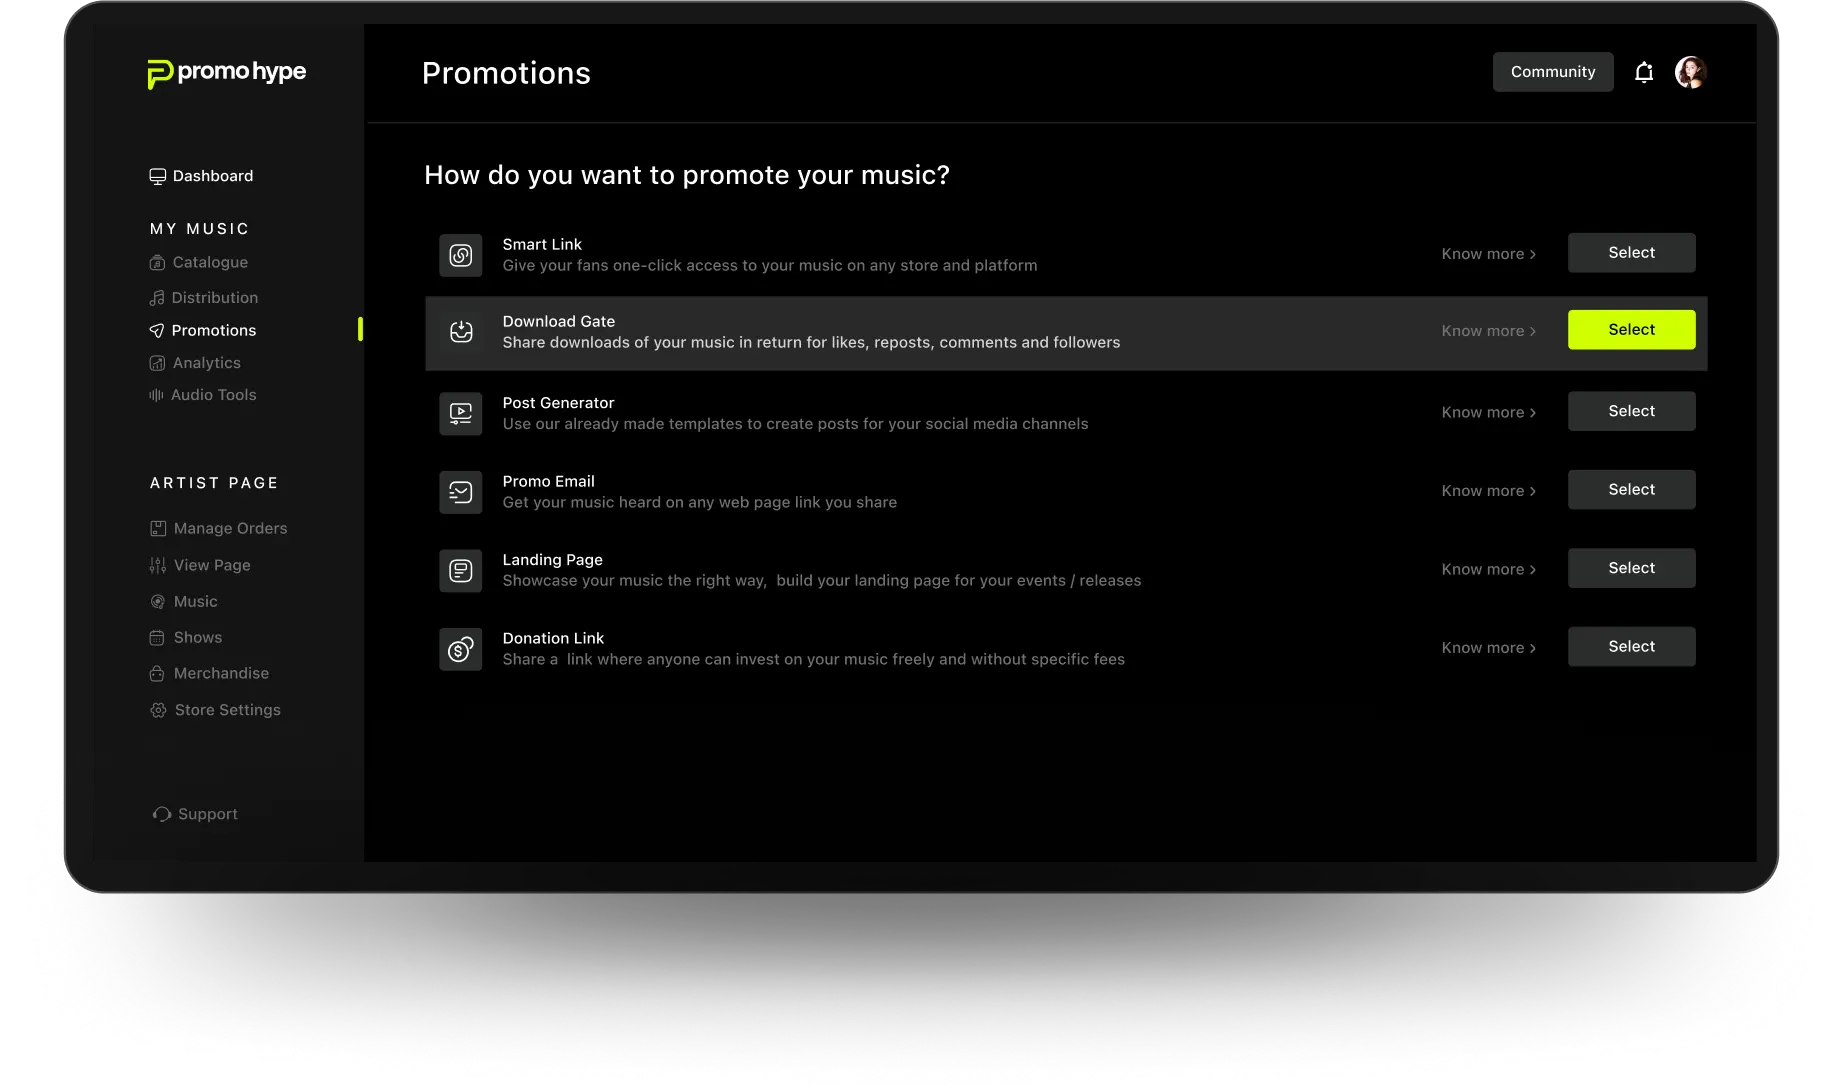Go to Analytics in sidebar

click(195, 363)
